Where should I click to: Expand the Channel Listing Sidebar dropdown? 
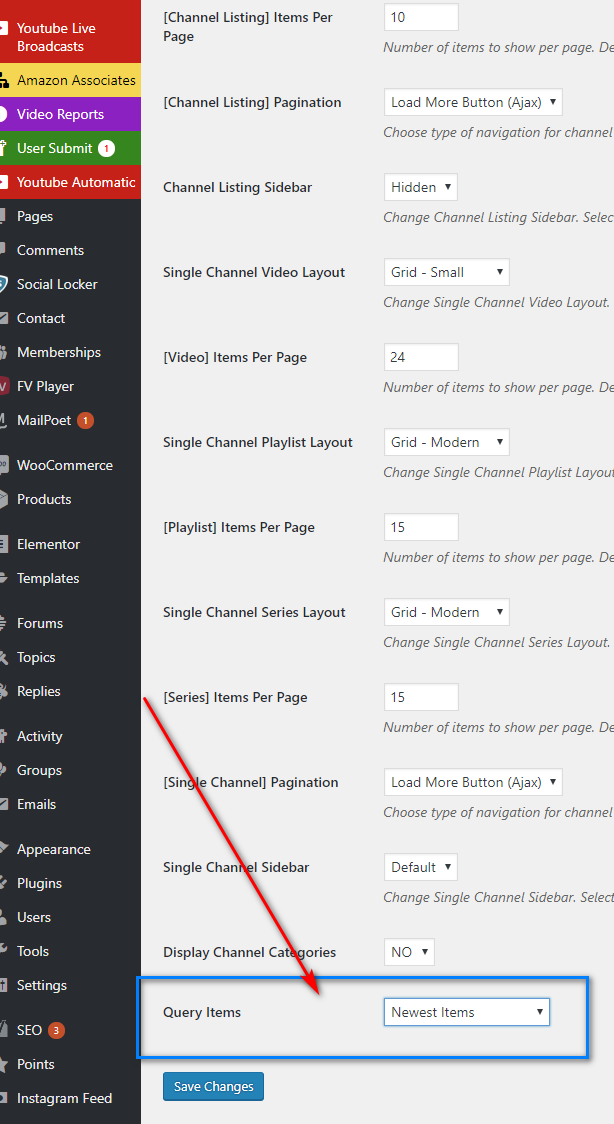point(420,187)
